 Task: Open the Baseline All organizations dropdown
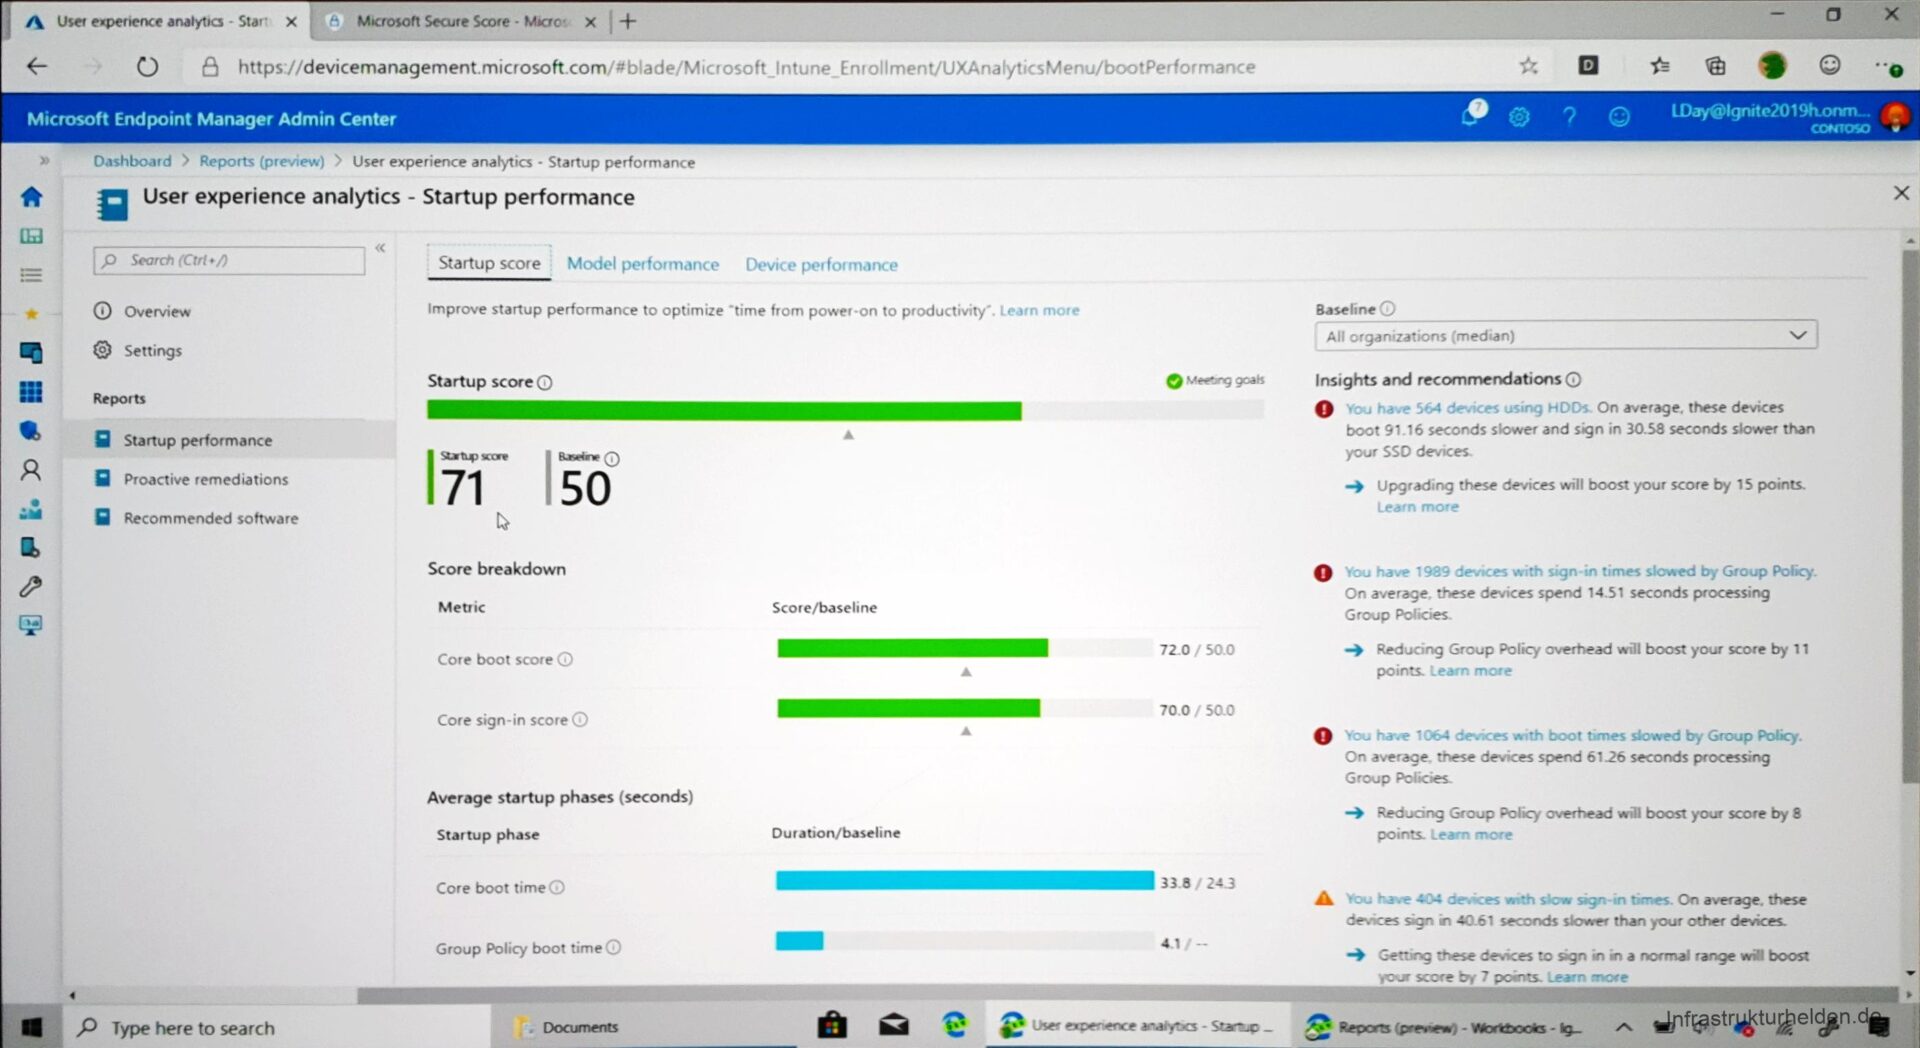pyautogui.click(x=1566, y=336)
